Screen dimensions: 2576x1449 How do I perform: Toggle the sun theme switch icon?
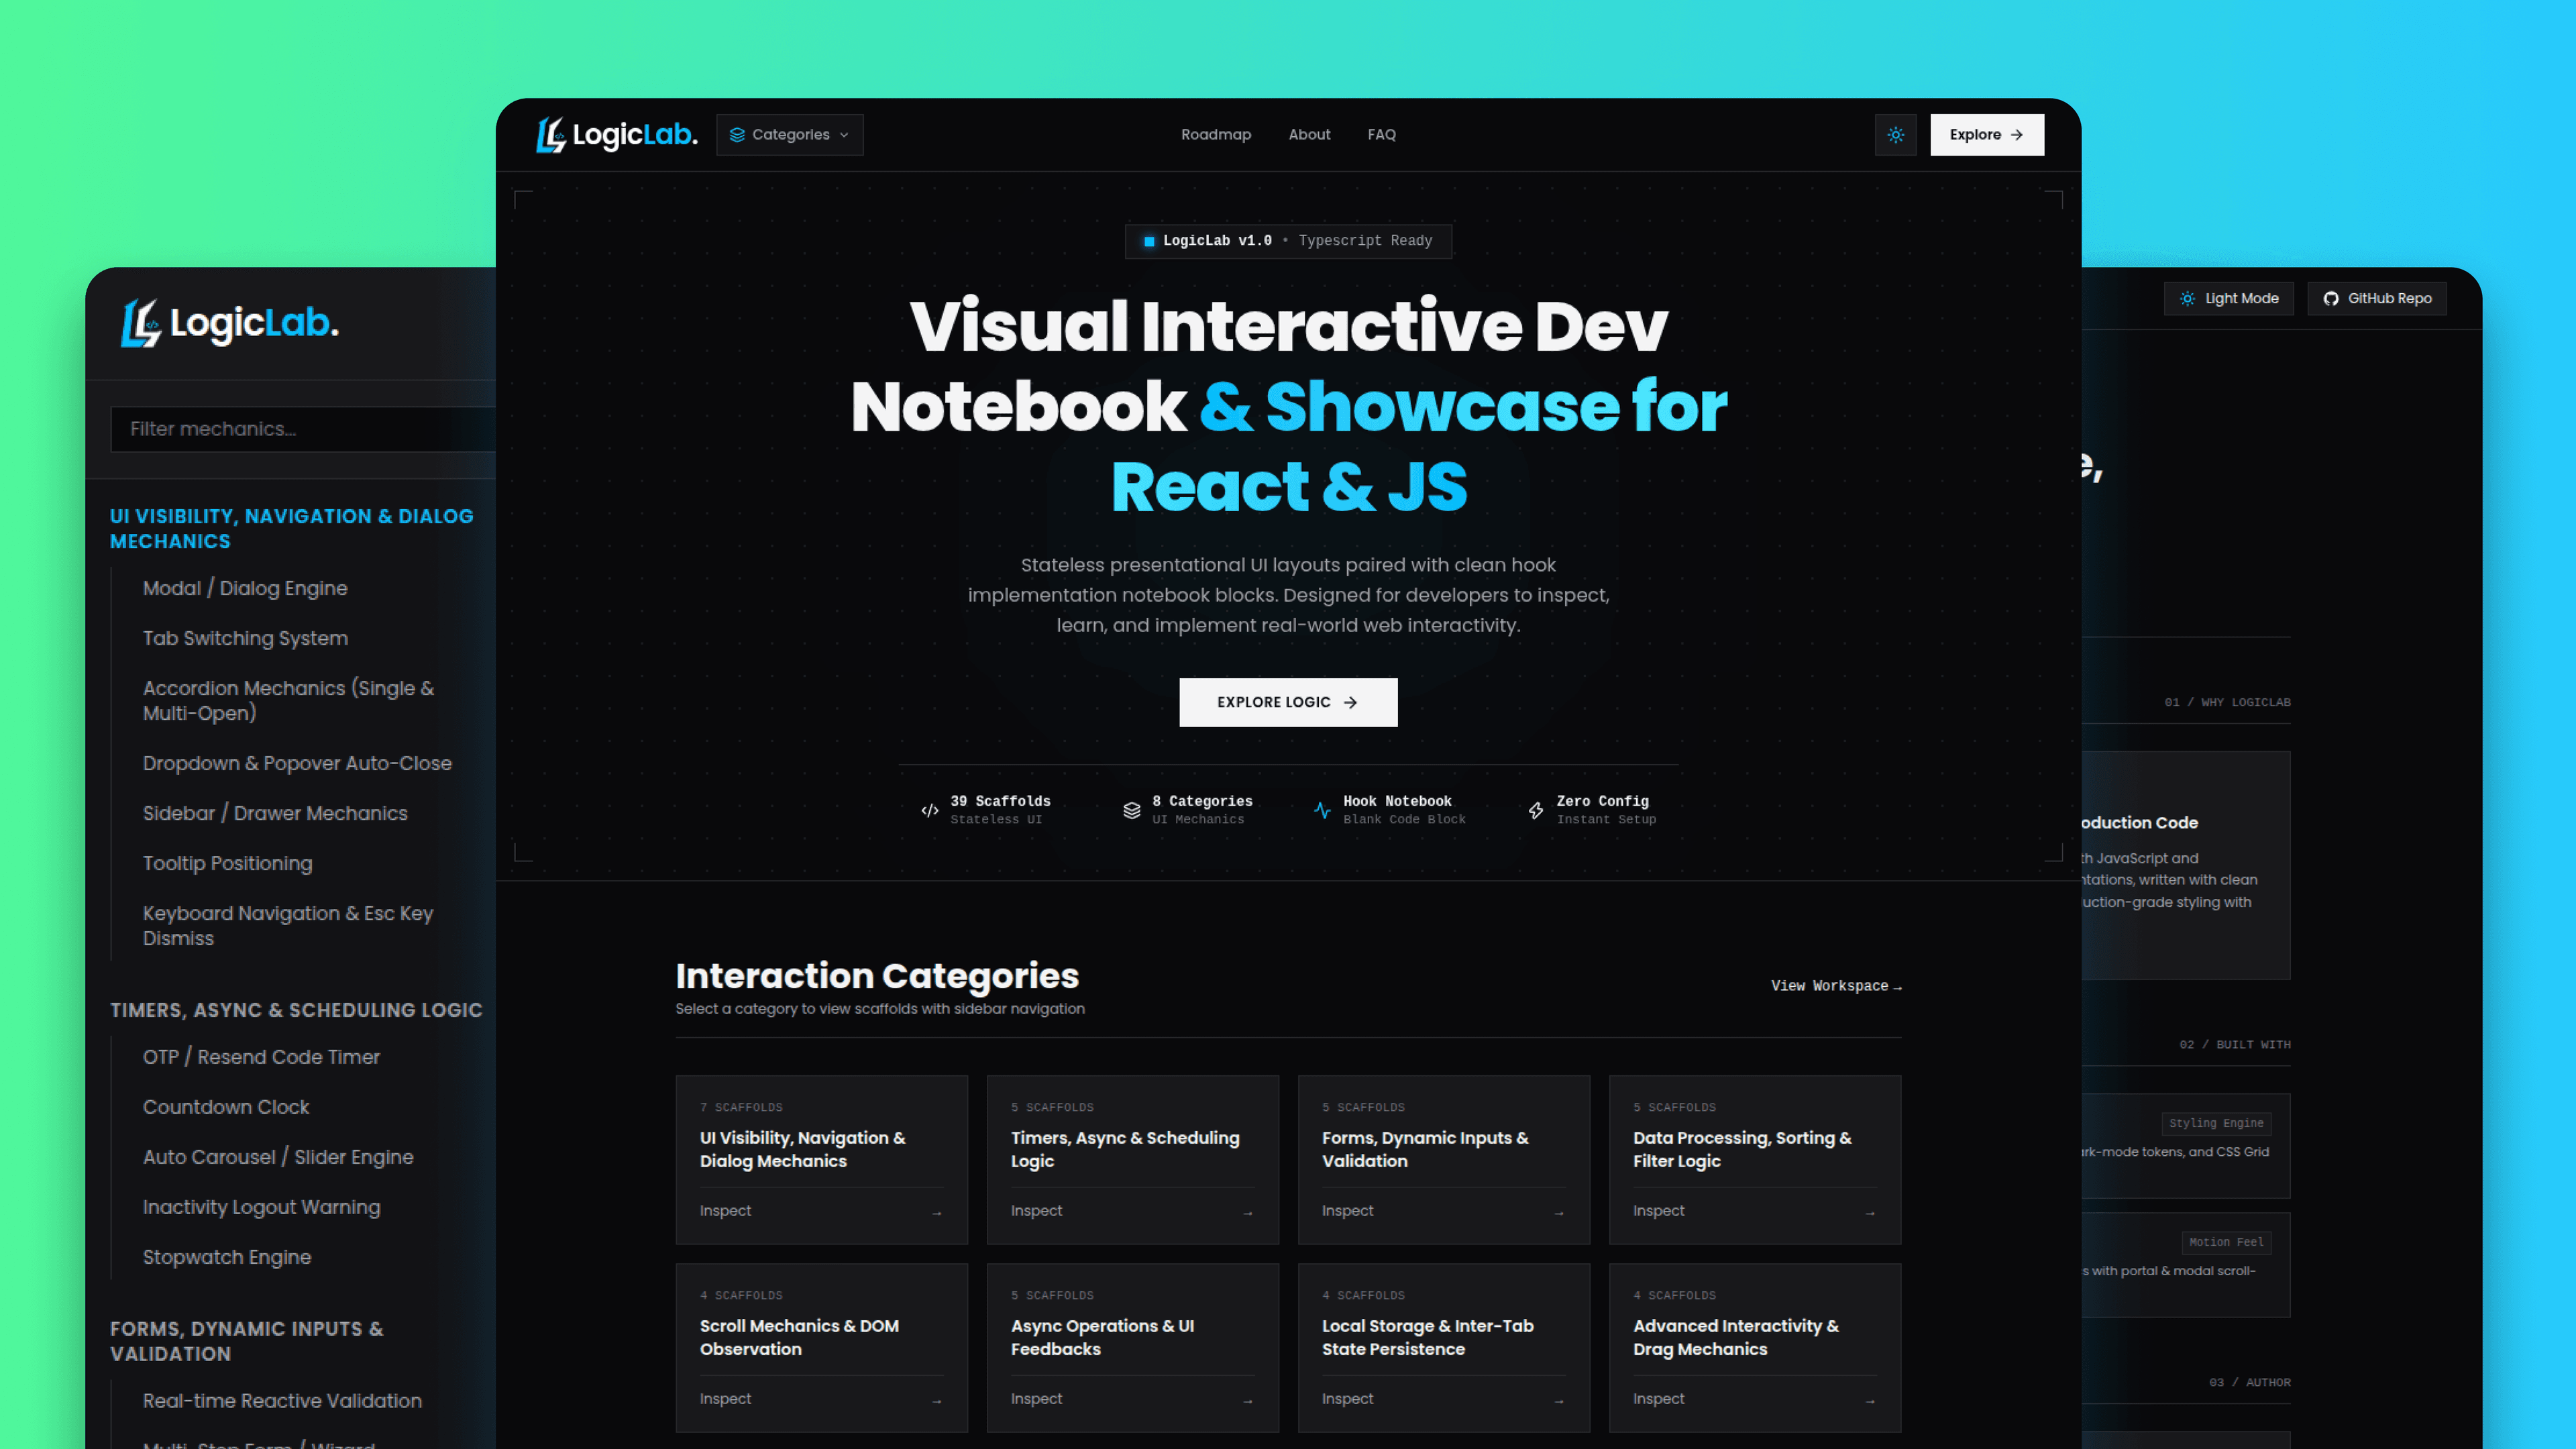pos(1895,135)
